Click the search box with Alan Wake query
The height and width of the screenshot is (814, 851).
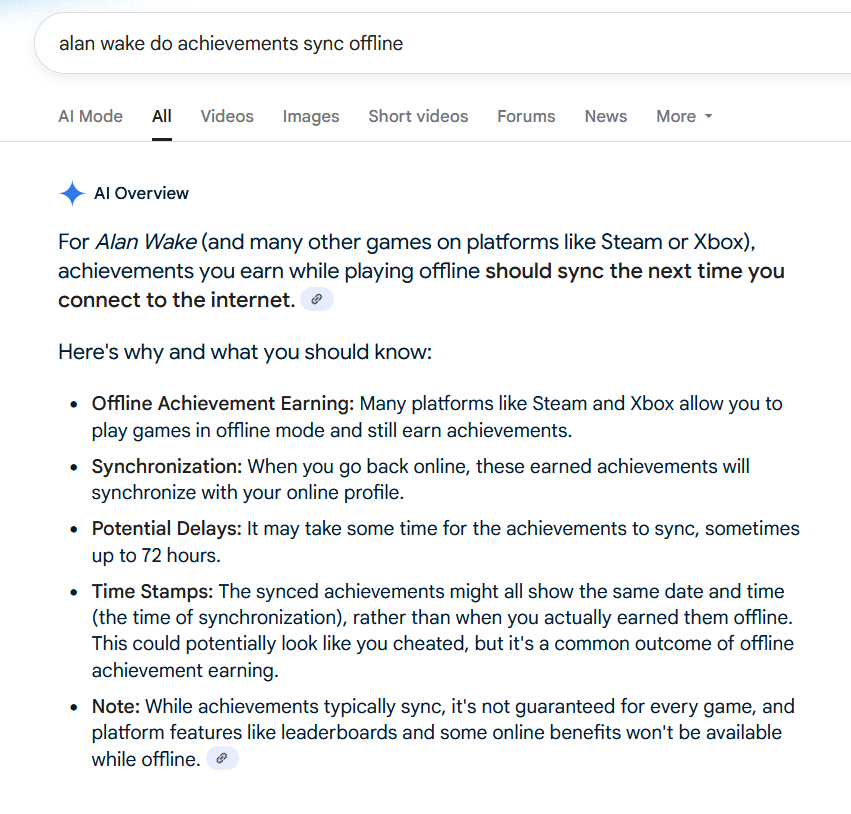tap(442, 43)
